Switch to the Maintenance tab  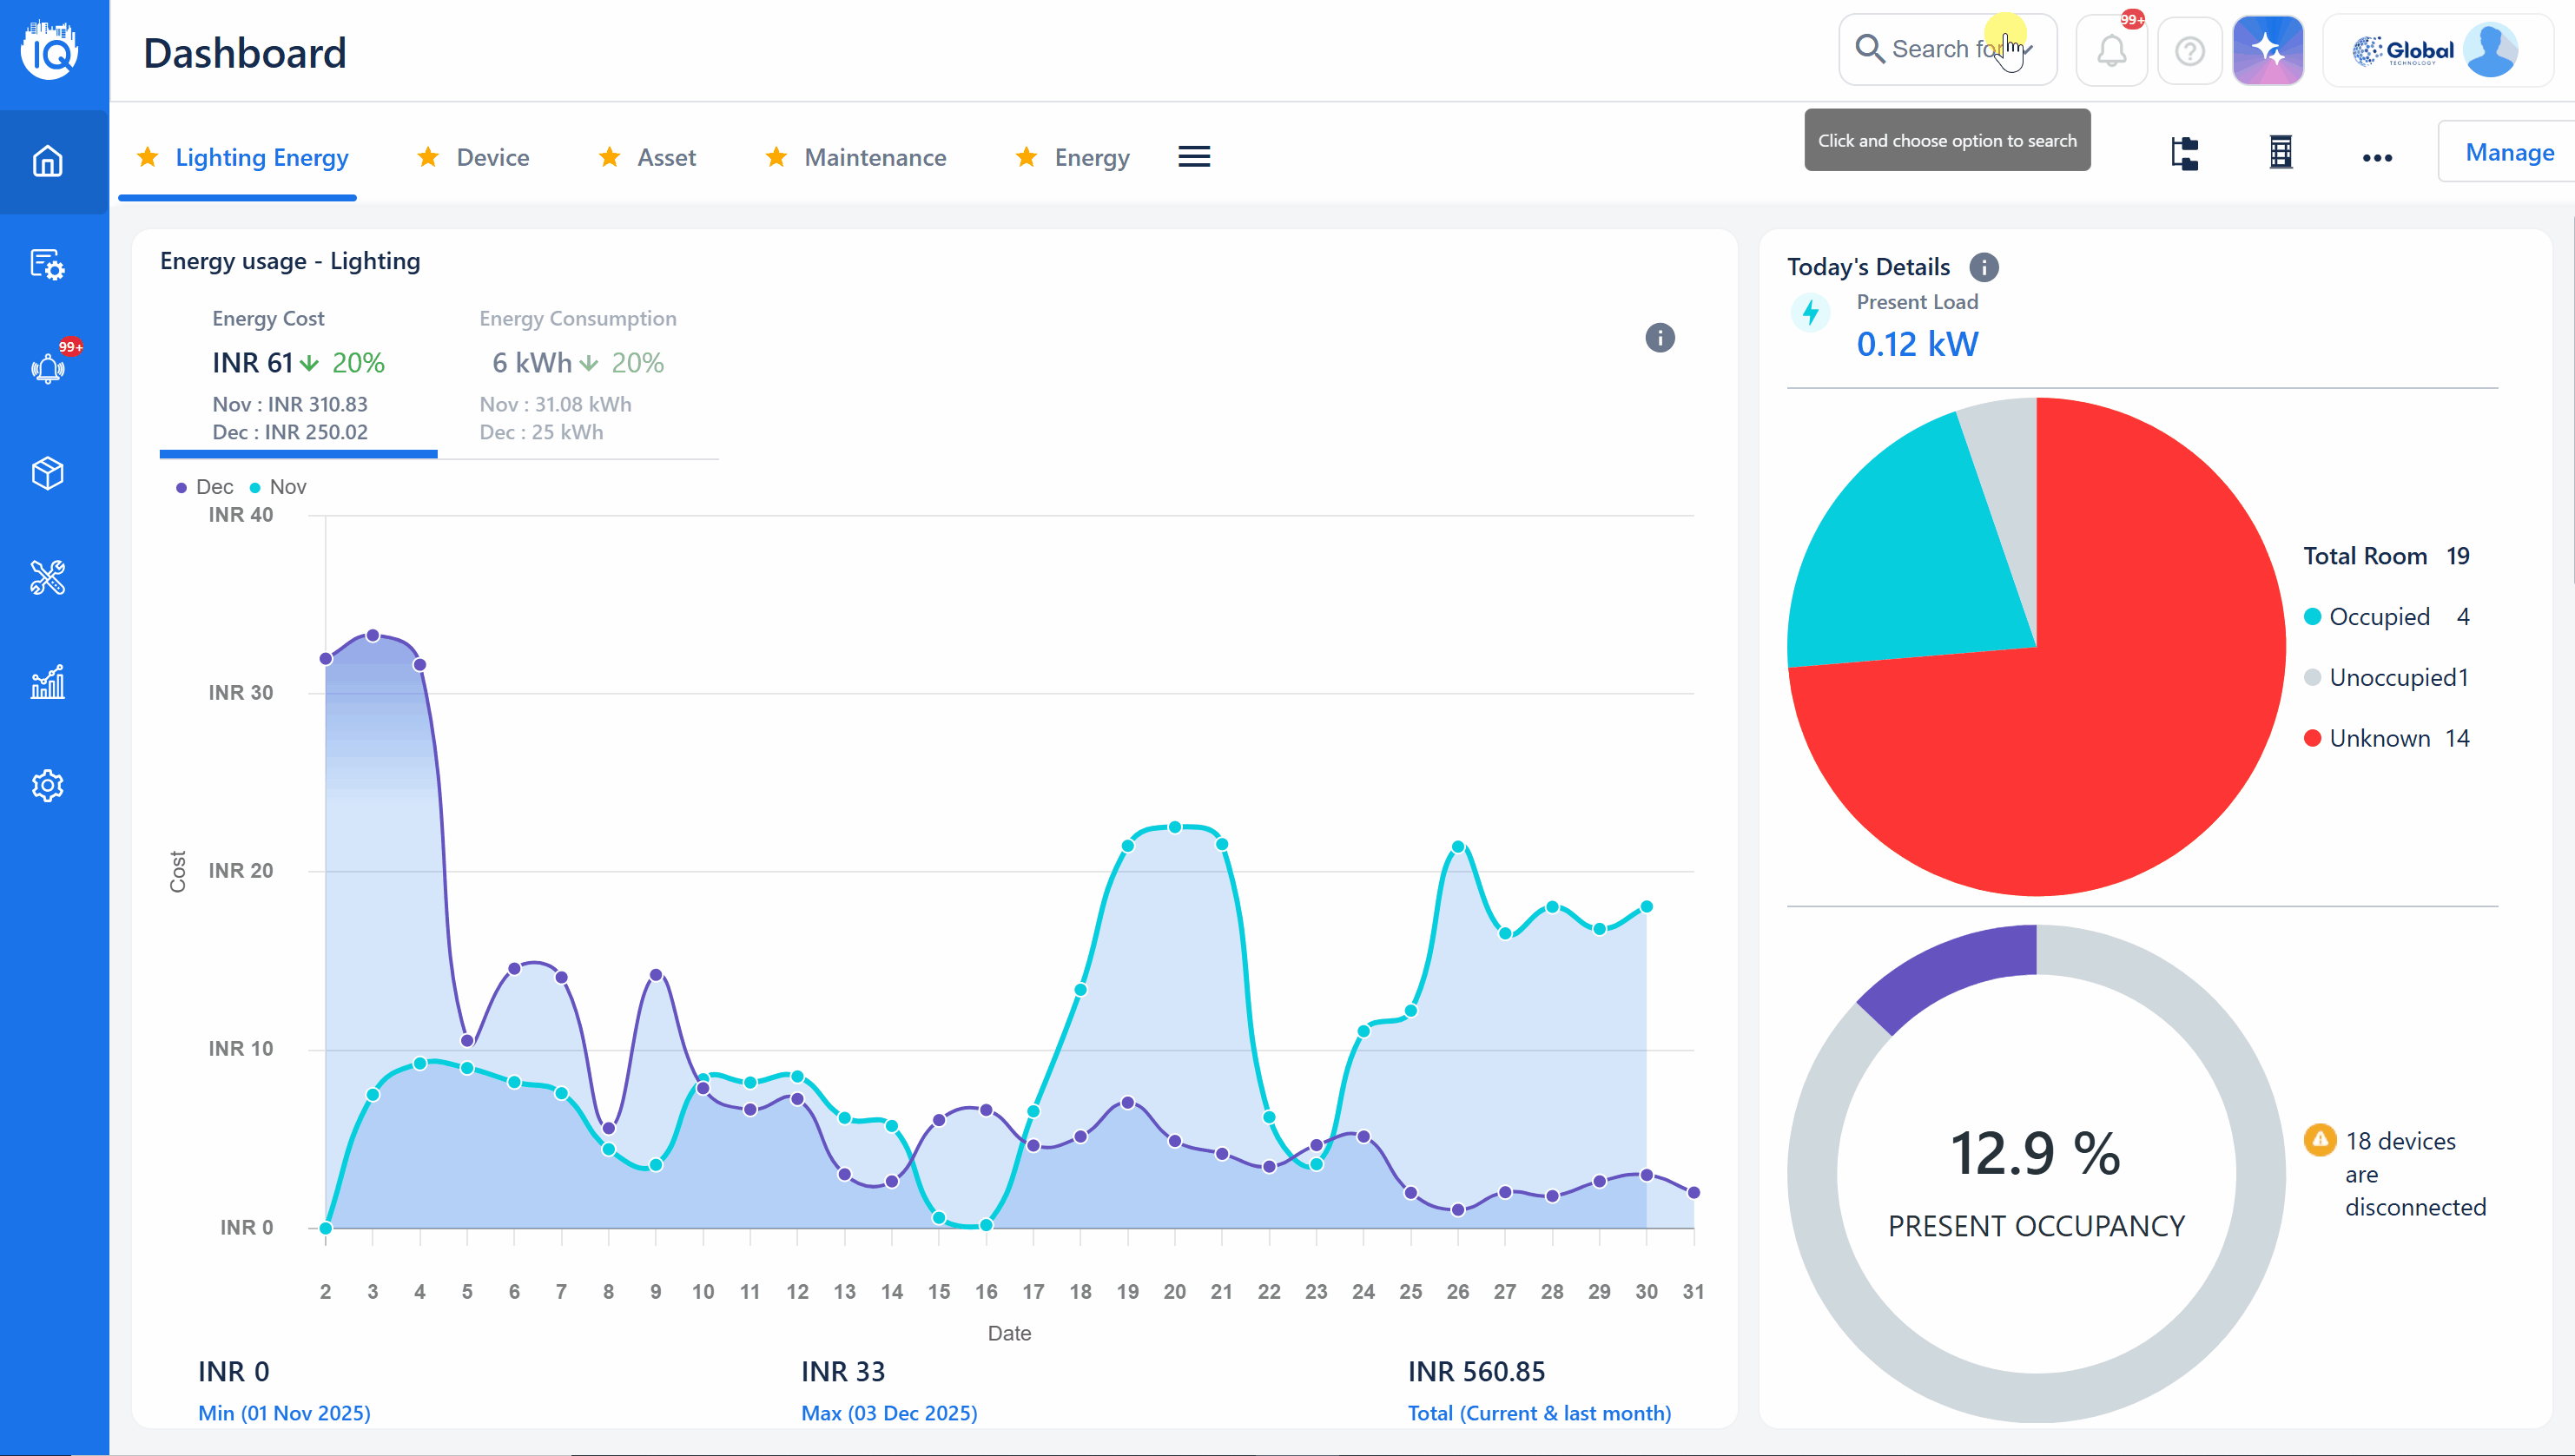coord(874,157)
